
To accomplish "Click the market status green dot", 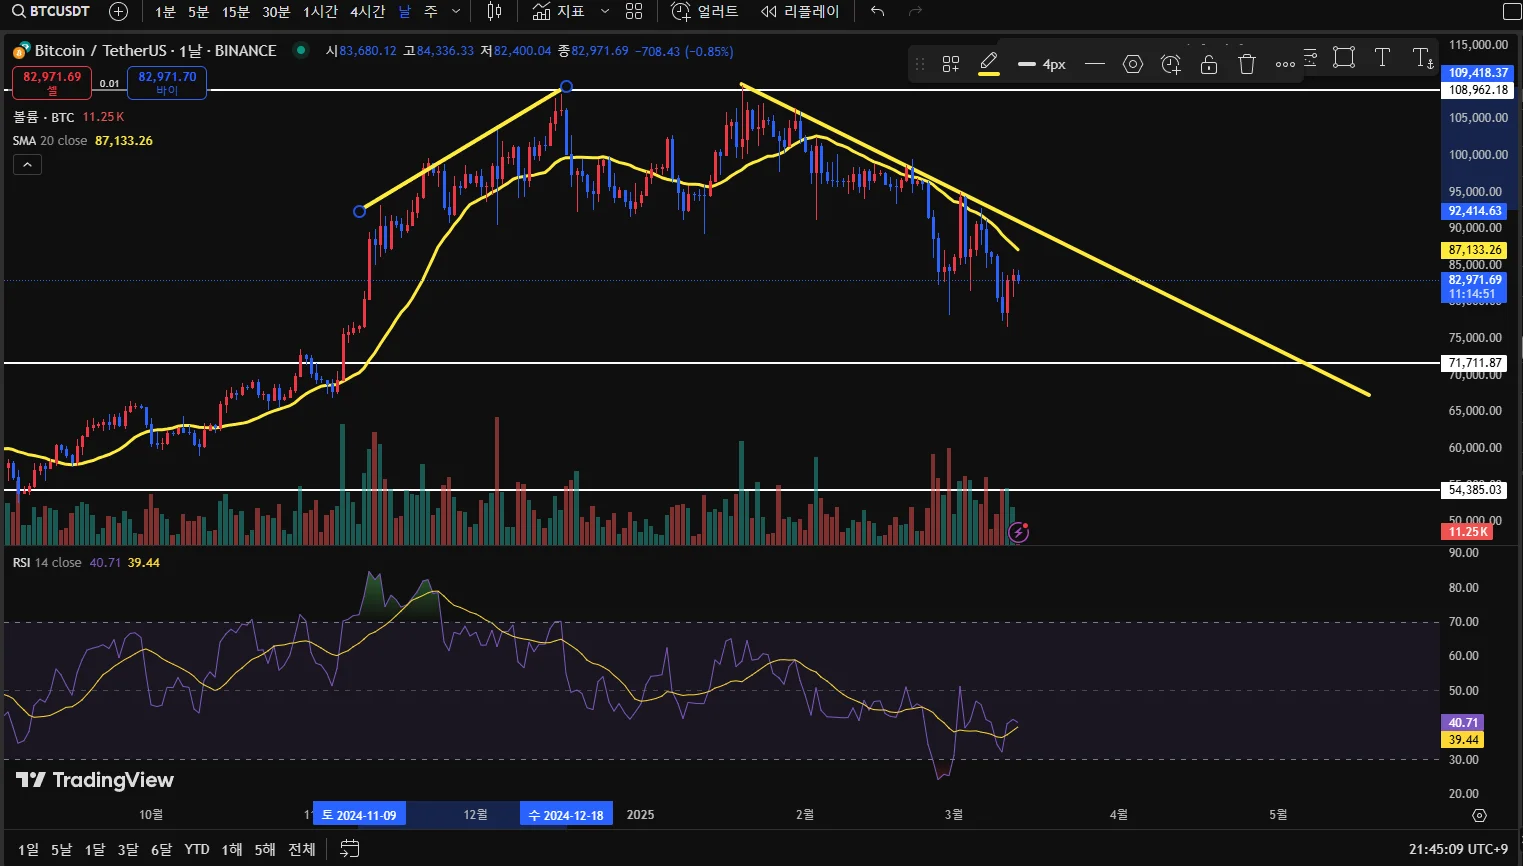I will pyautogui.click(x=300, y=50).
